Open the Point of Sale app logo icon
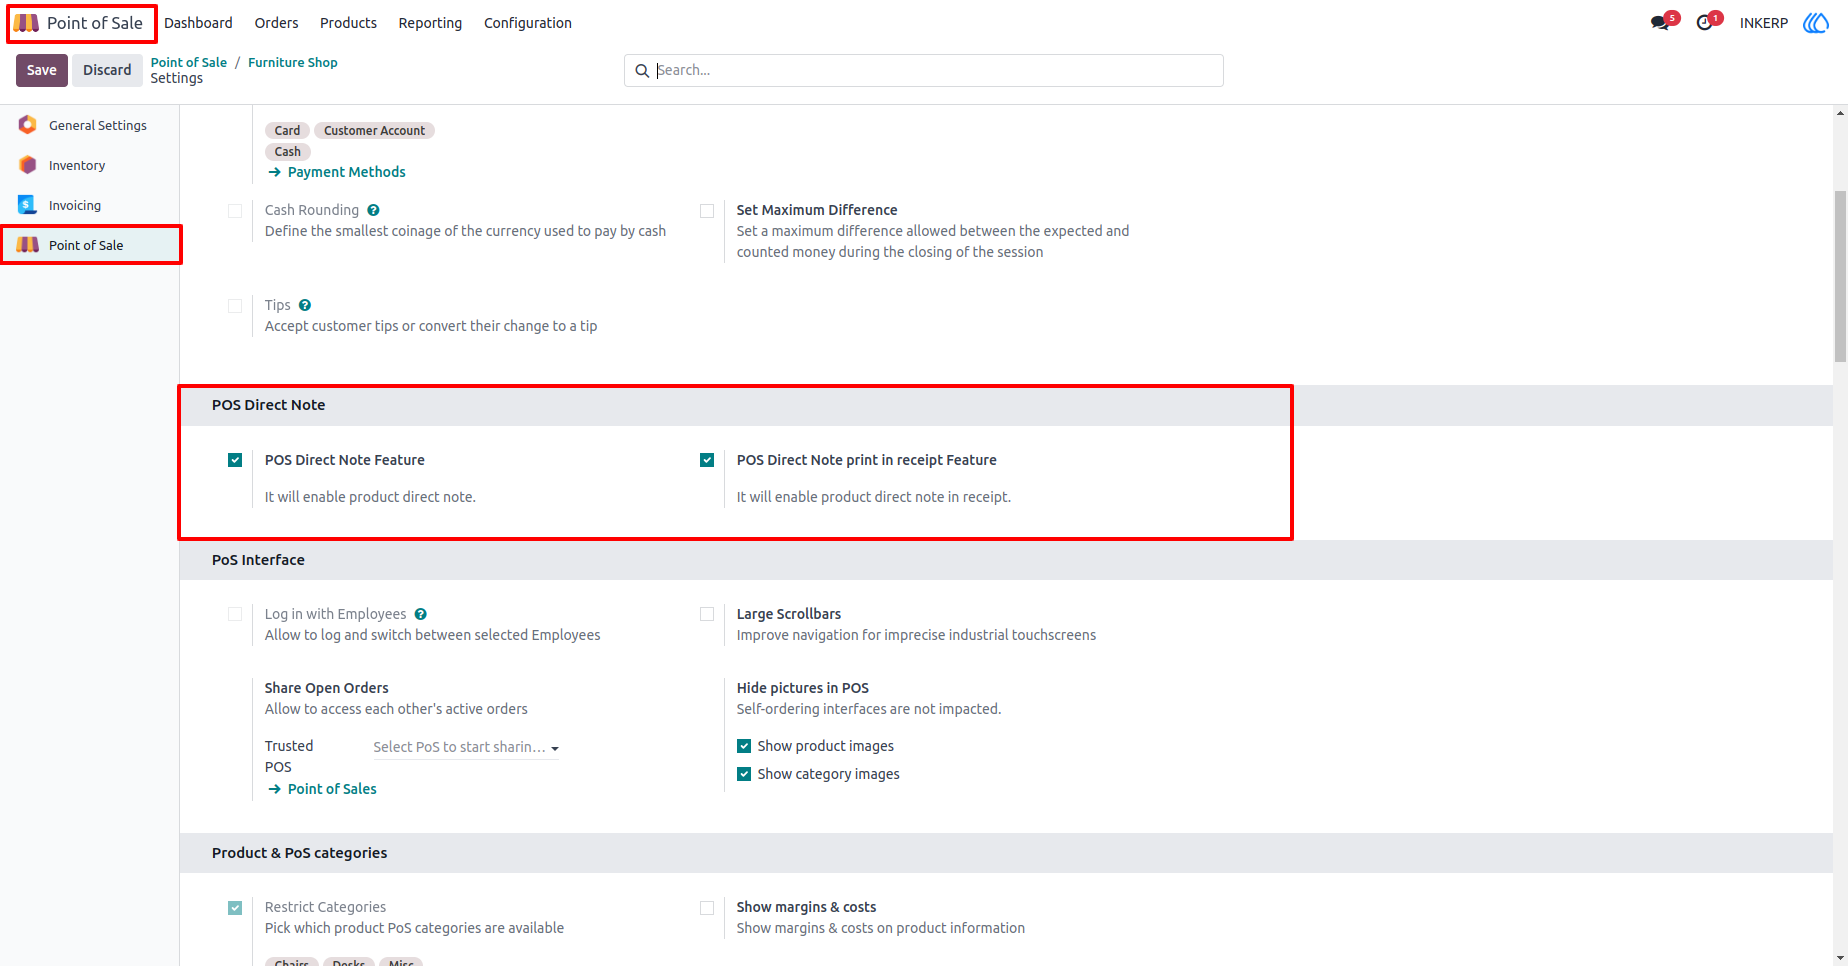 (x=27, y=23)
